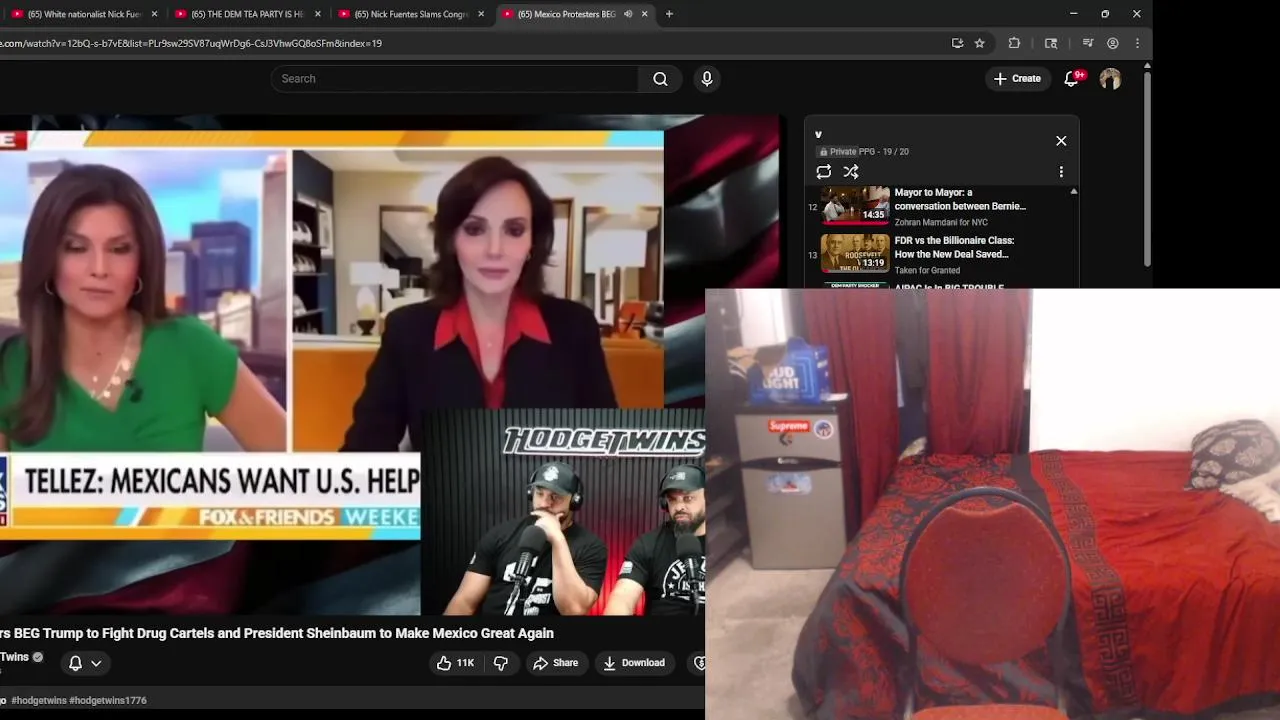
Task: Close THE DEM TEA PARTY tab
Action: tap(318, 14)
